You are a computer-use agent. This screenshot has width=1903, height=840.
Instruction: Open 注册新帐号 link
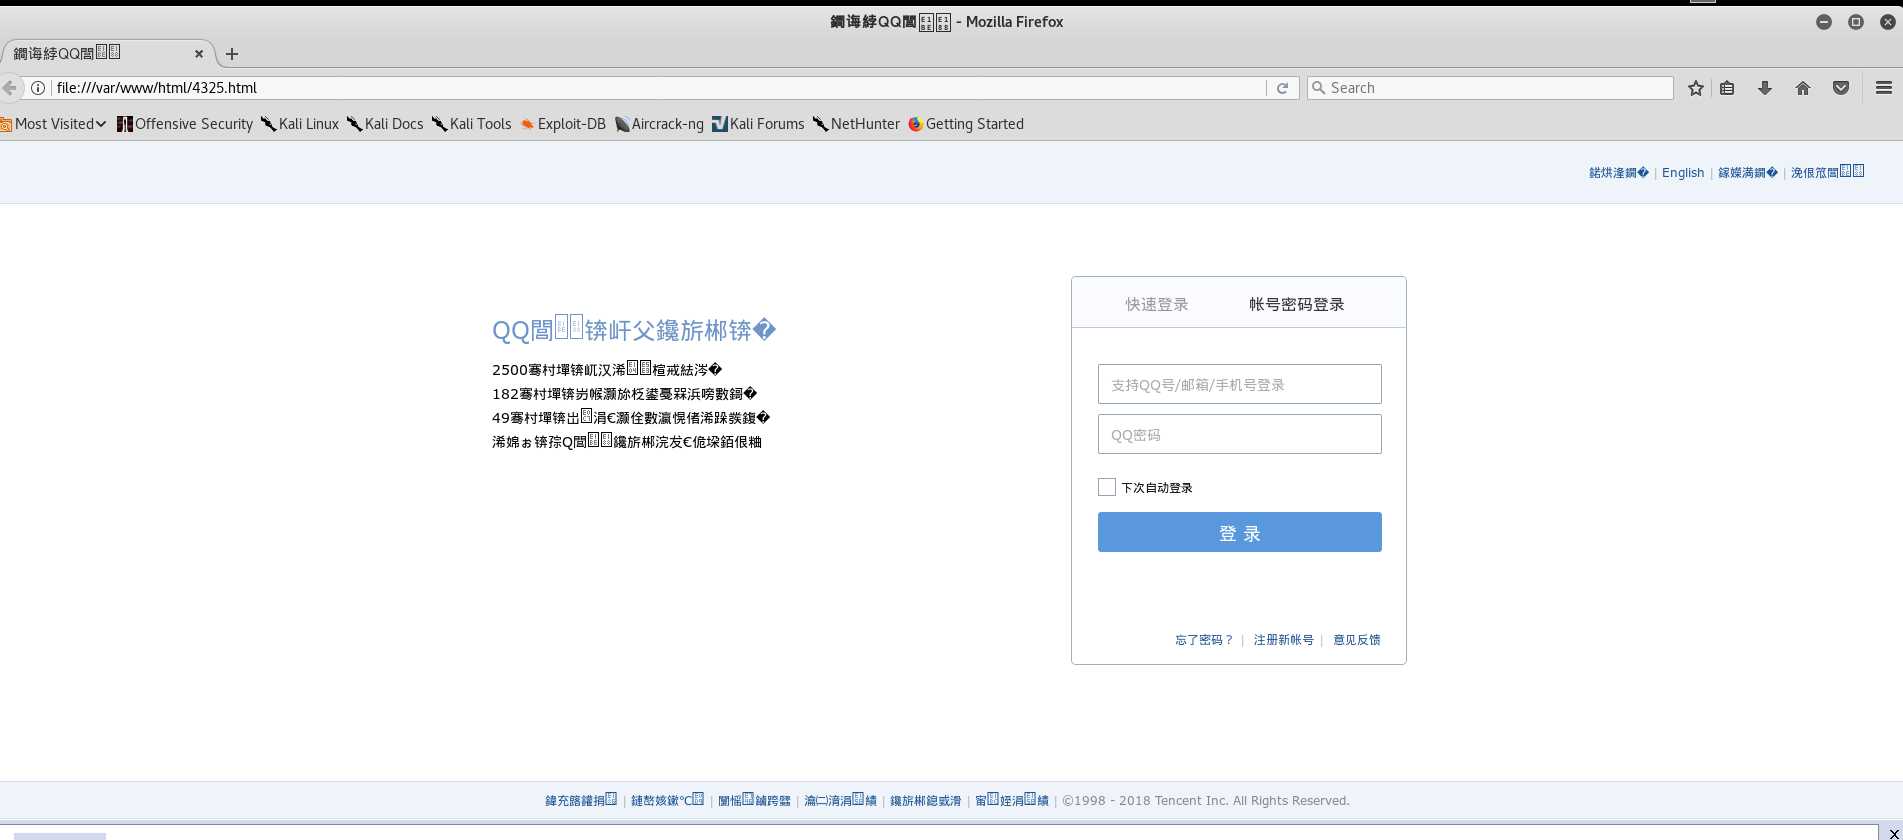point(1284,640)
